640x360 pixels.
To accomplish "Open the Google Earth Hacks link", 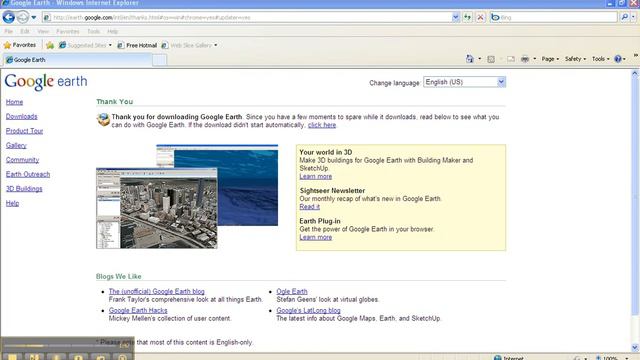I will [x=138, y=310].
